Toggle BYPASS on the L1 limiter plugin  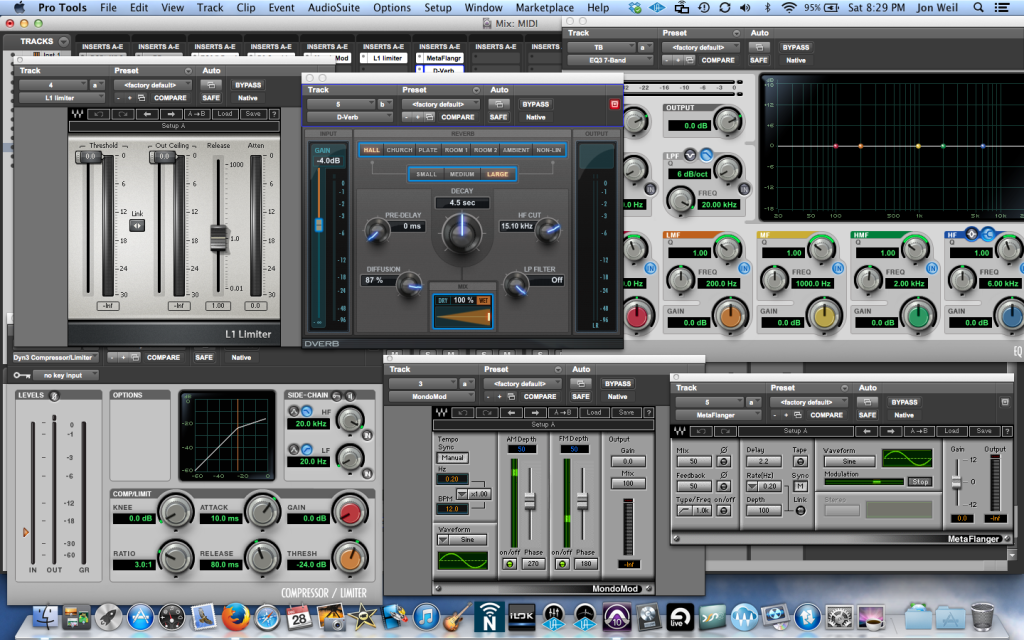click(x=248, y=85)
